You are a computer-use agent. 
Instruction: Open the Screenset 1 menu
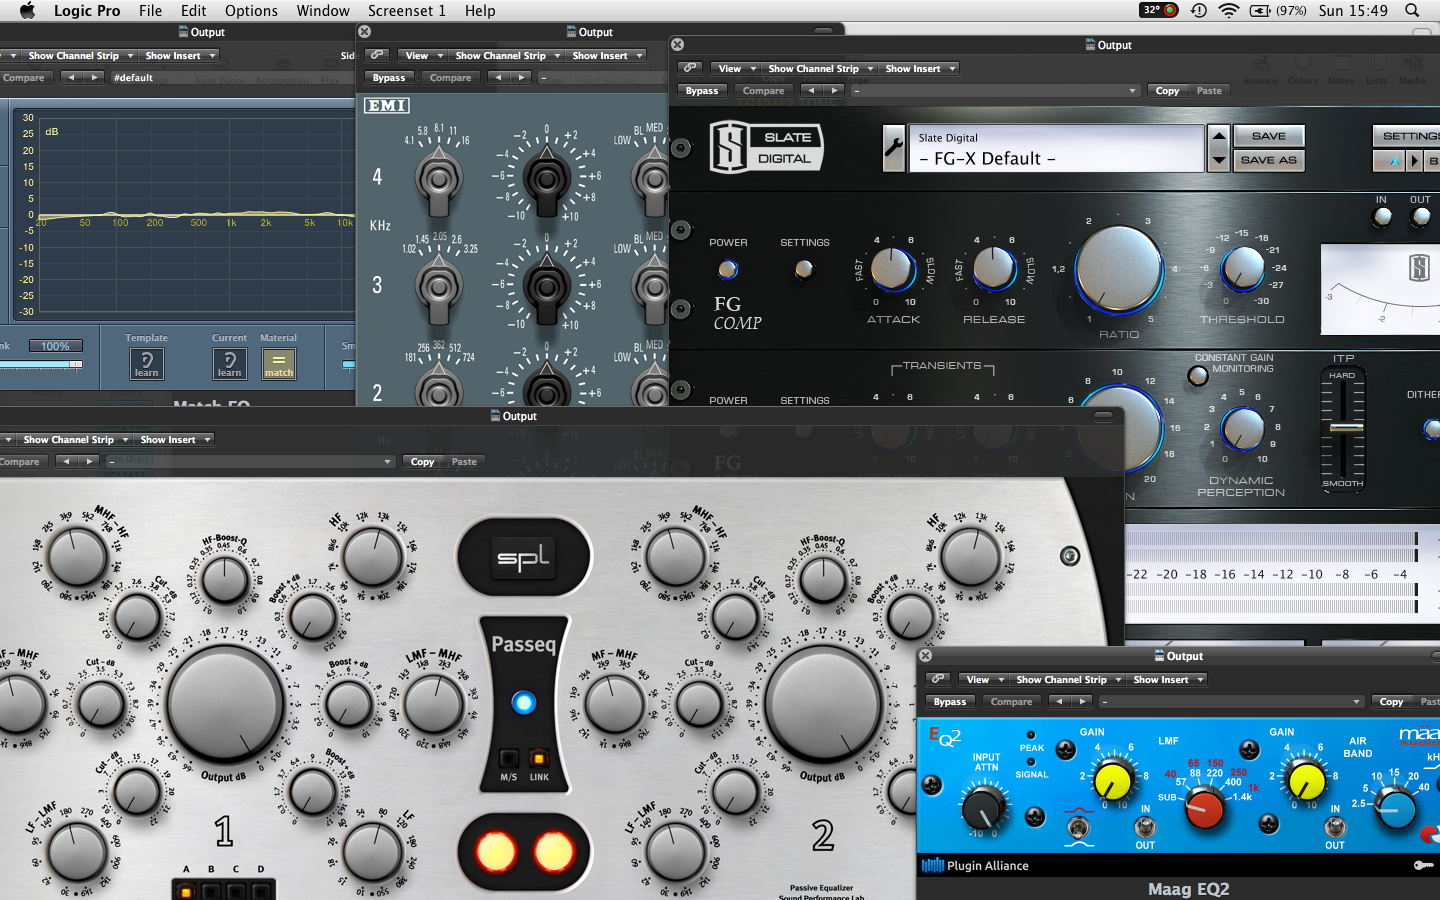[x=407, y=10]
